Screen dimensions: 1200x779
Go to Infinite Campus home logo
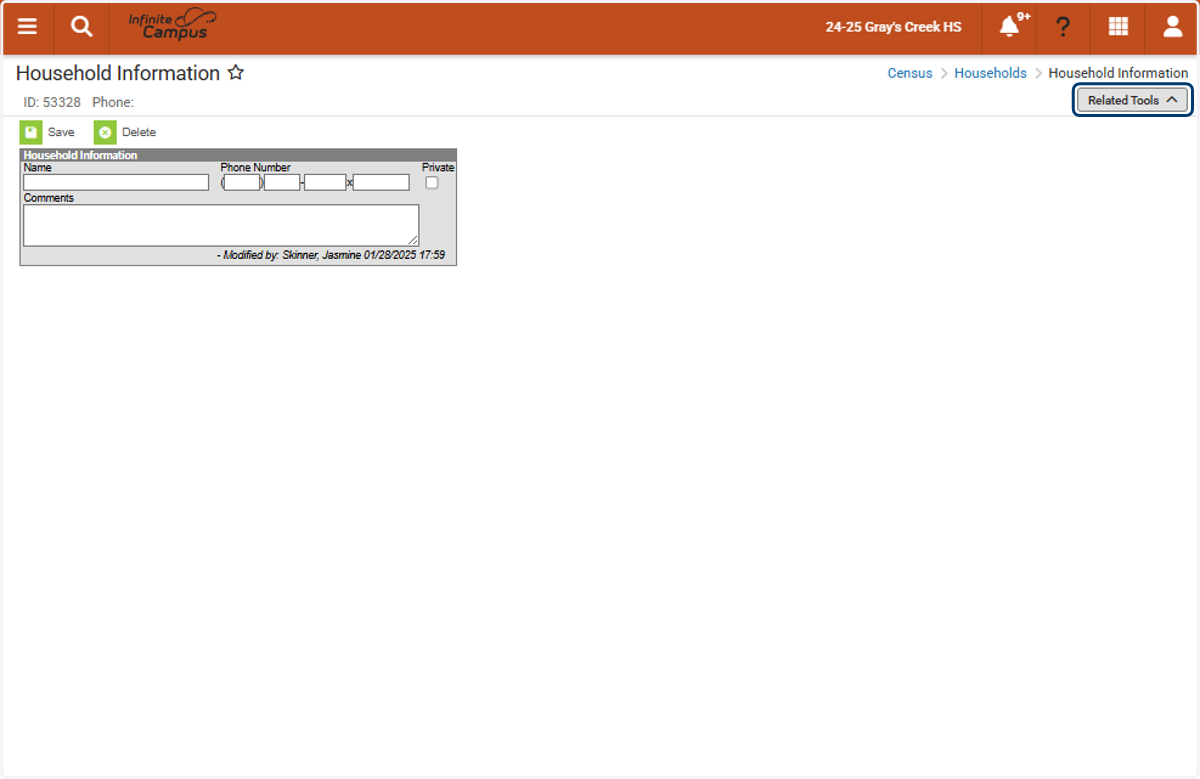click(x=172, y=25)
